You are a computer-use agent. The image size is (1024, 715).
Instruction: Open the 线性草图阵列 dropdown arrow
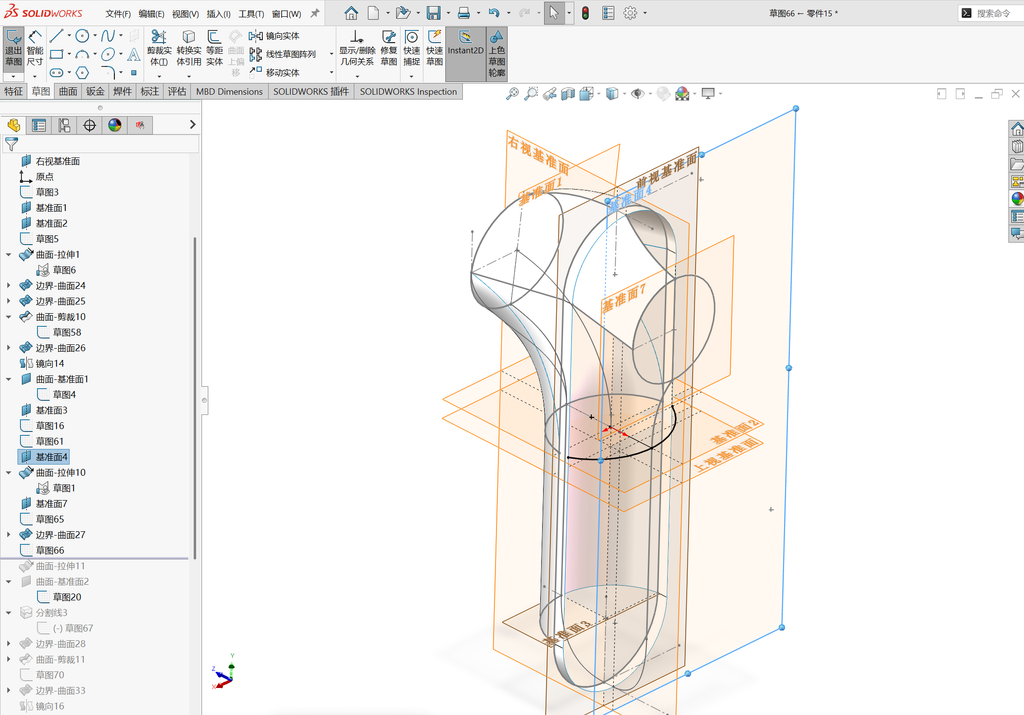331,54
